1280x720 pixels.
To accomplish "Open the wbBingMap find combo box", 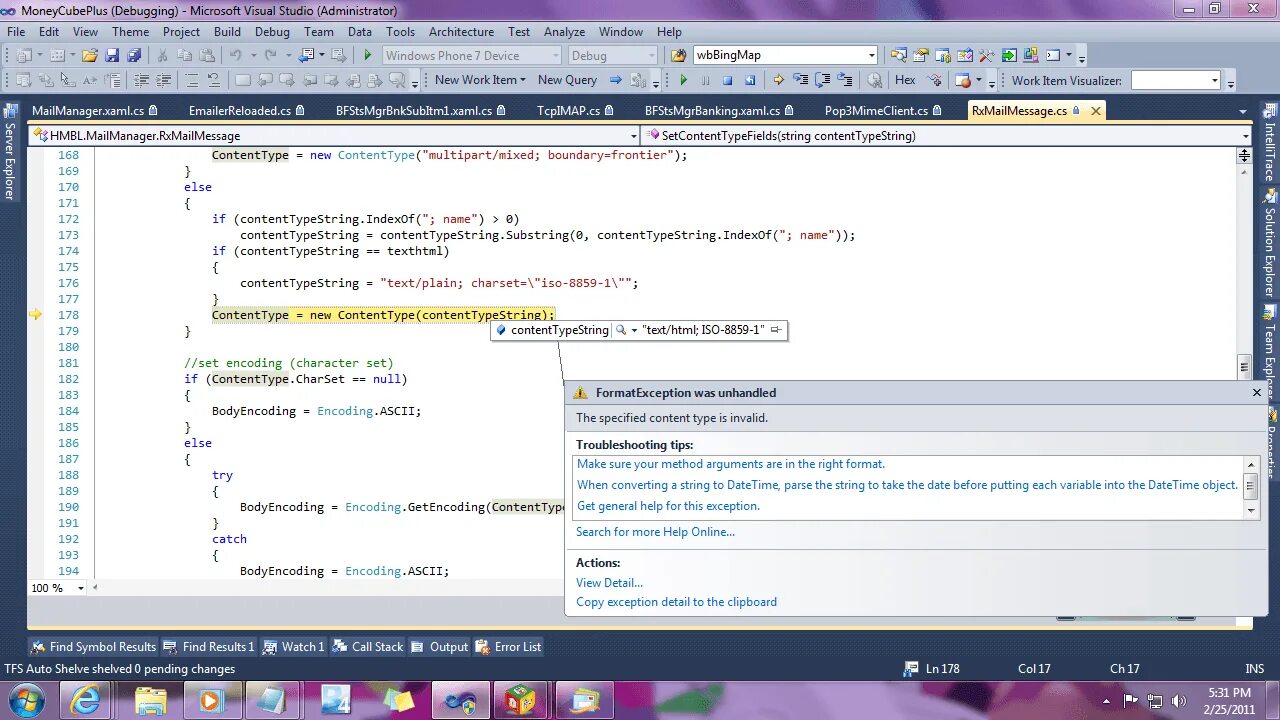I will click(786, 55).
